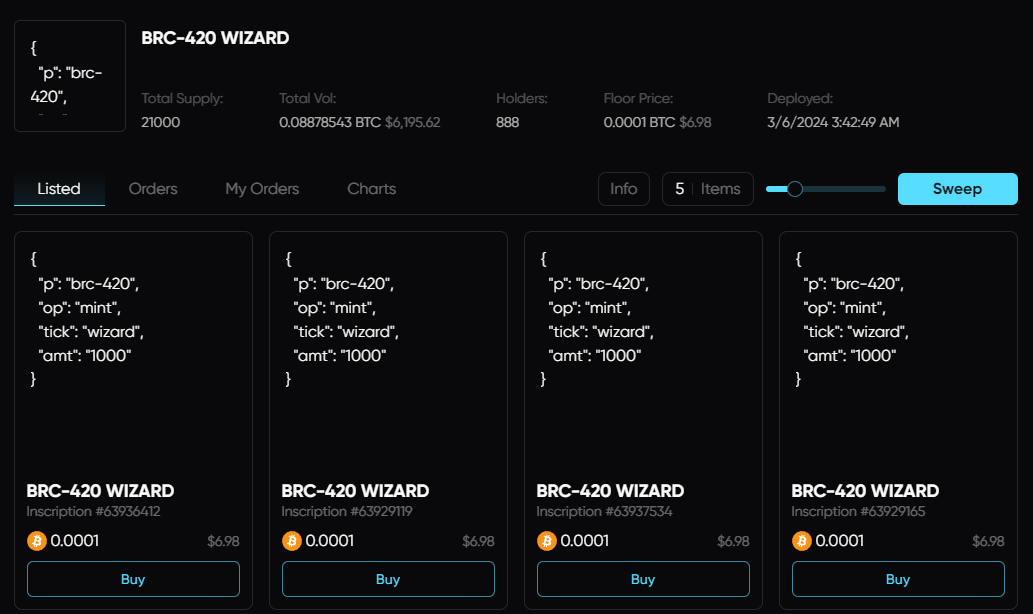Viewport: 1033px width, 614px height.
Task: Select Inscription #63936412 text
Action: (94, 512)
